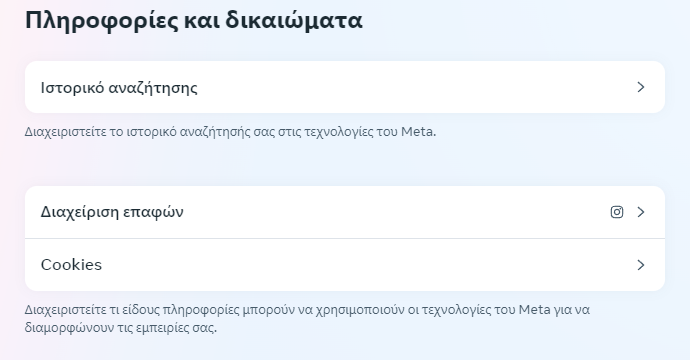Open the Διαχείριση επαφών option
This screenshot has height=360, width=690.
[345, 212]
